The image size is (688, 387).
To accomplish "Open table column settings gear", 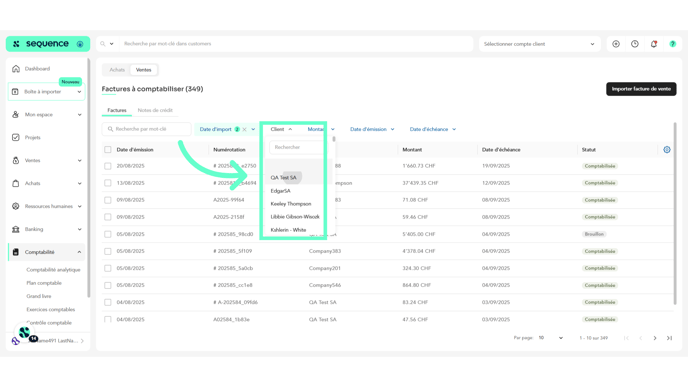I will (x=667, y=150).
